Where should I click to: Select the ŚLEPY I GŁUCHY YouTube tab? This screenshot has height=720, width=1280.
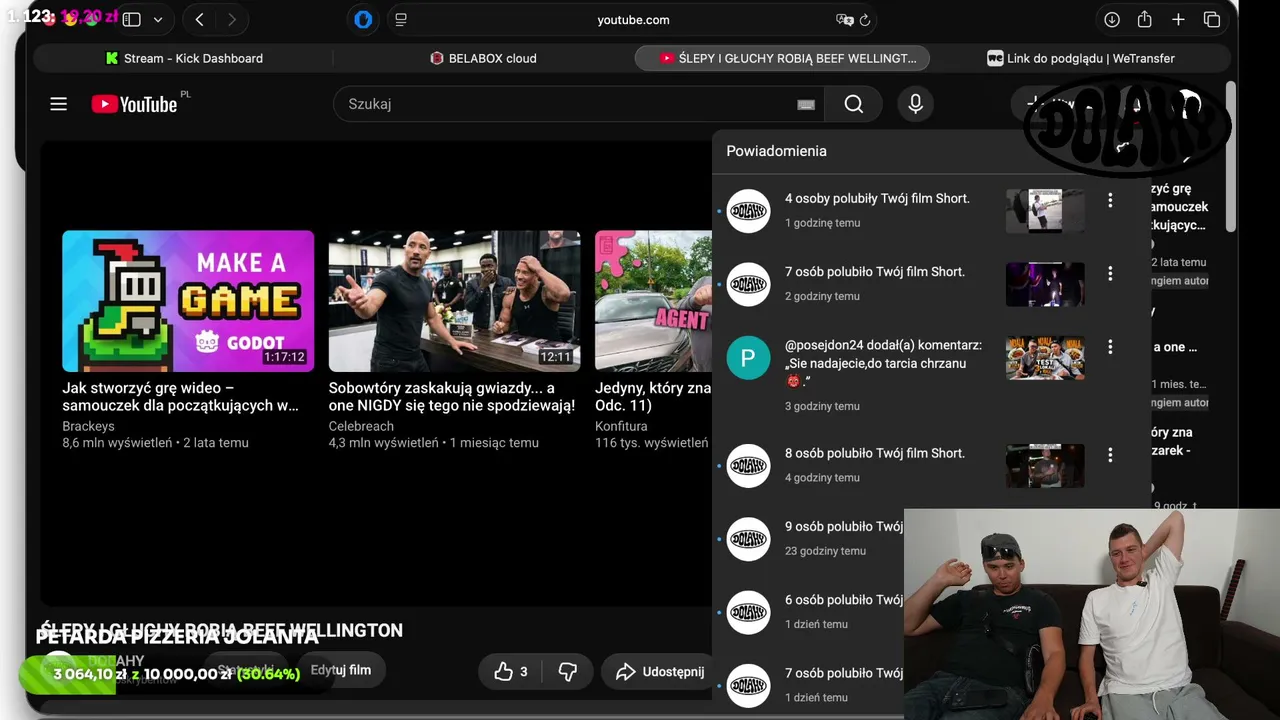click(783, 58)
